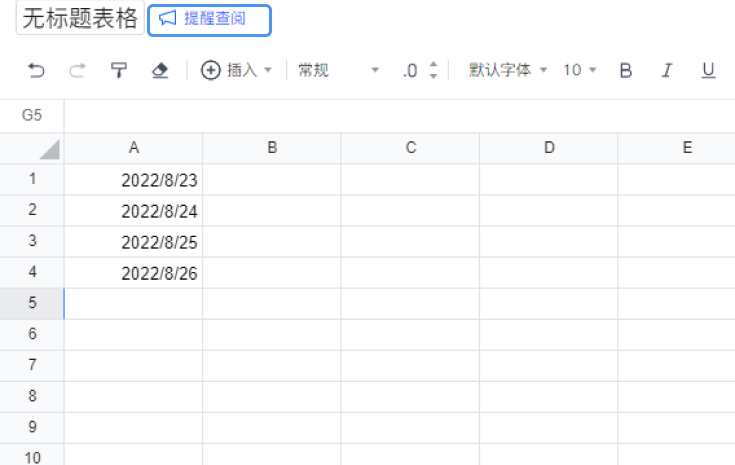Click the G5 cell name box

[32, 115]
